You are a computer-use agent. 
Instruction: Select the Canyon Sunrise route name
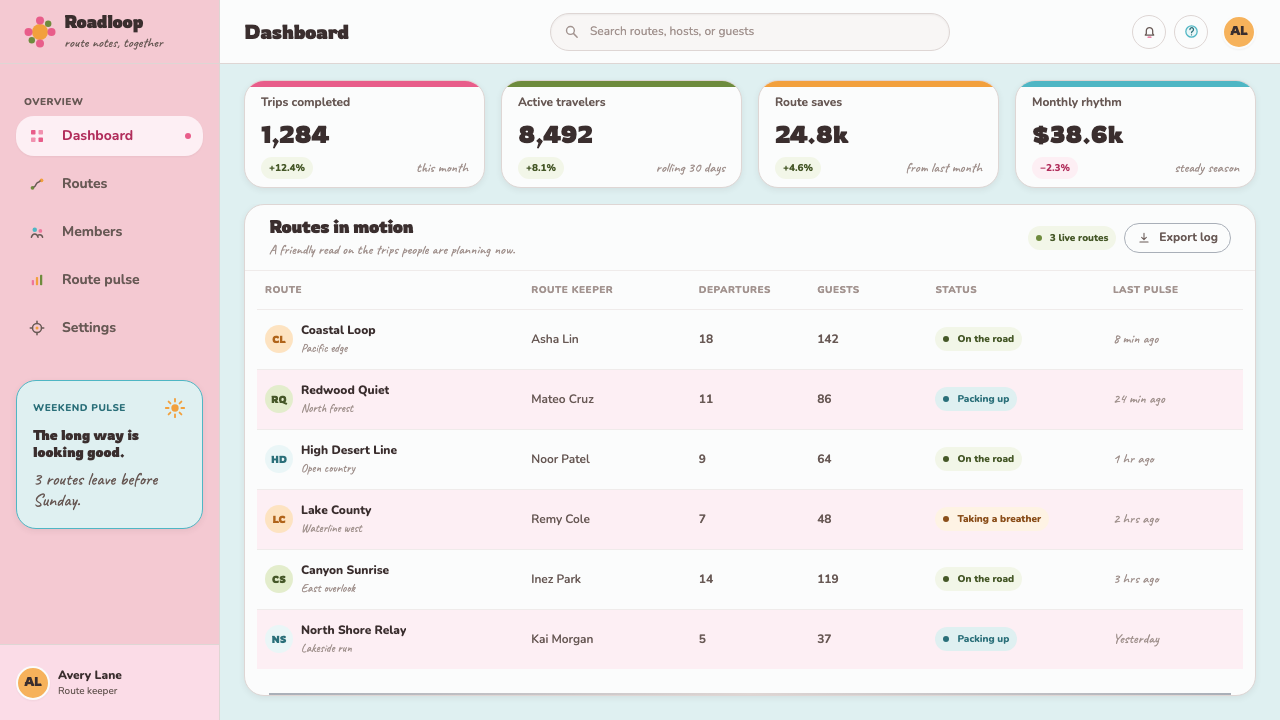345,570
